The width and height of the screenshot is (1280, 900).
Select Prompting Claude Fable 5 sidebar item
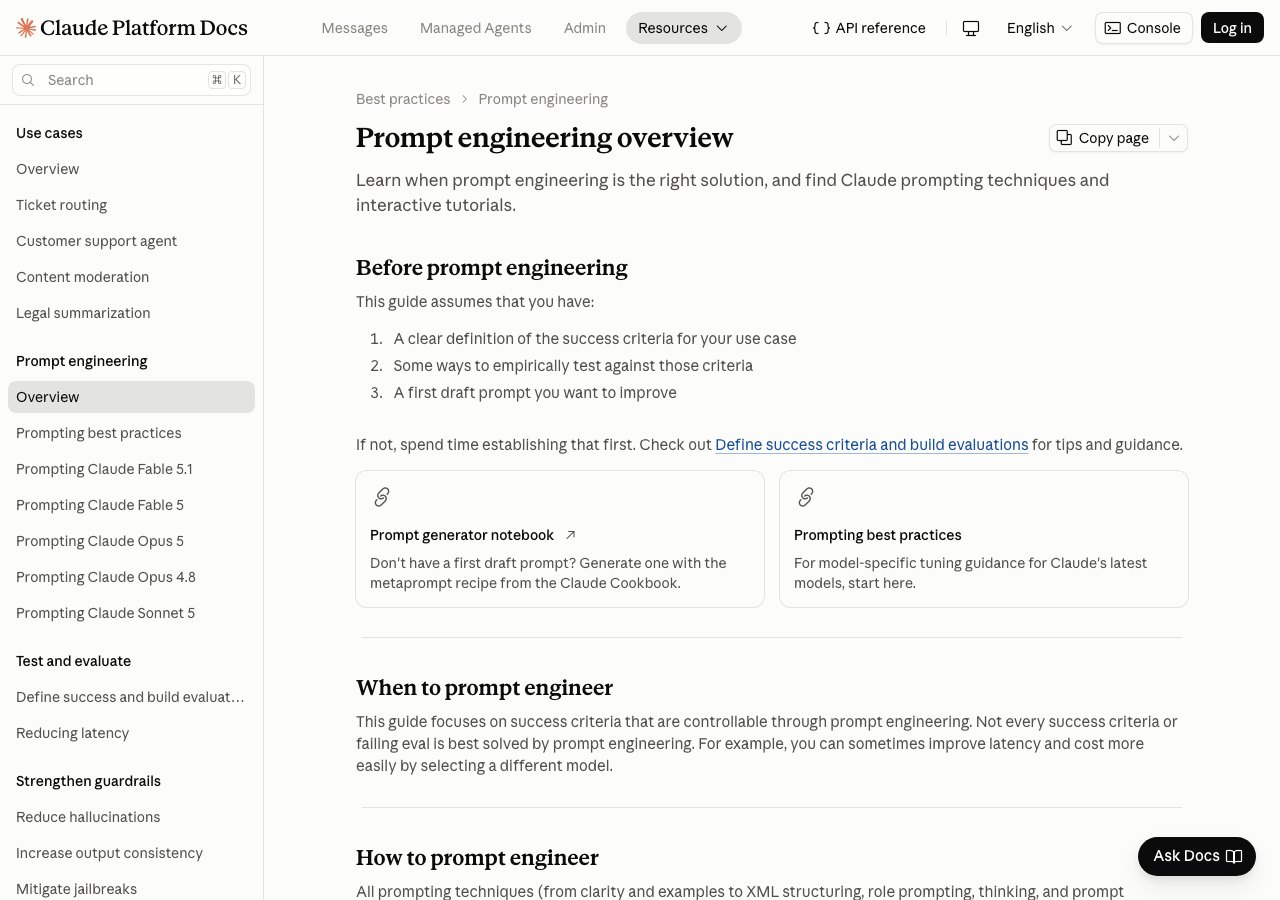click(x=131, y=505)
